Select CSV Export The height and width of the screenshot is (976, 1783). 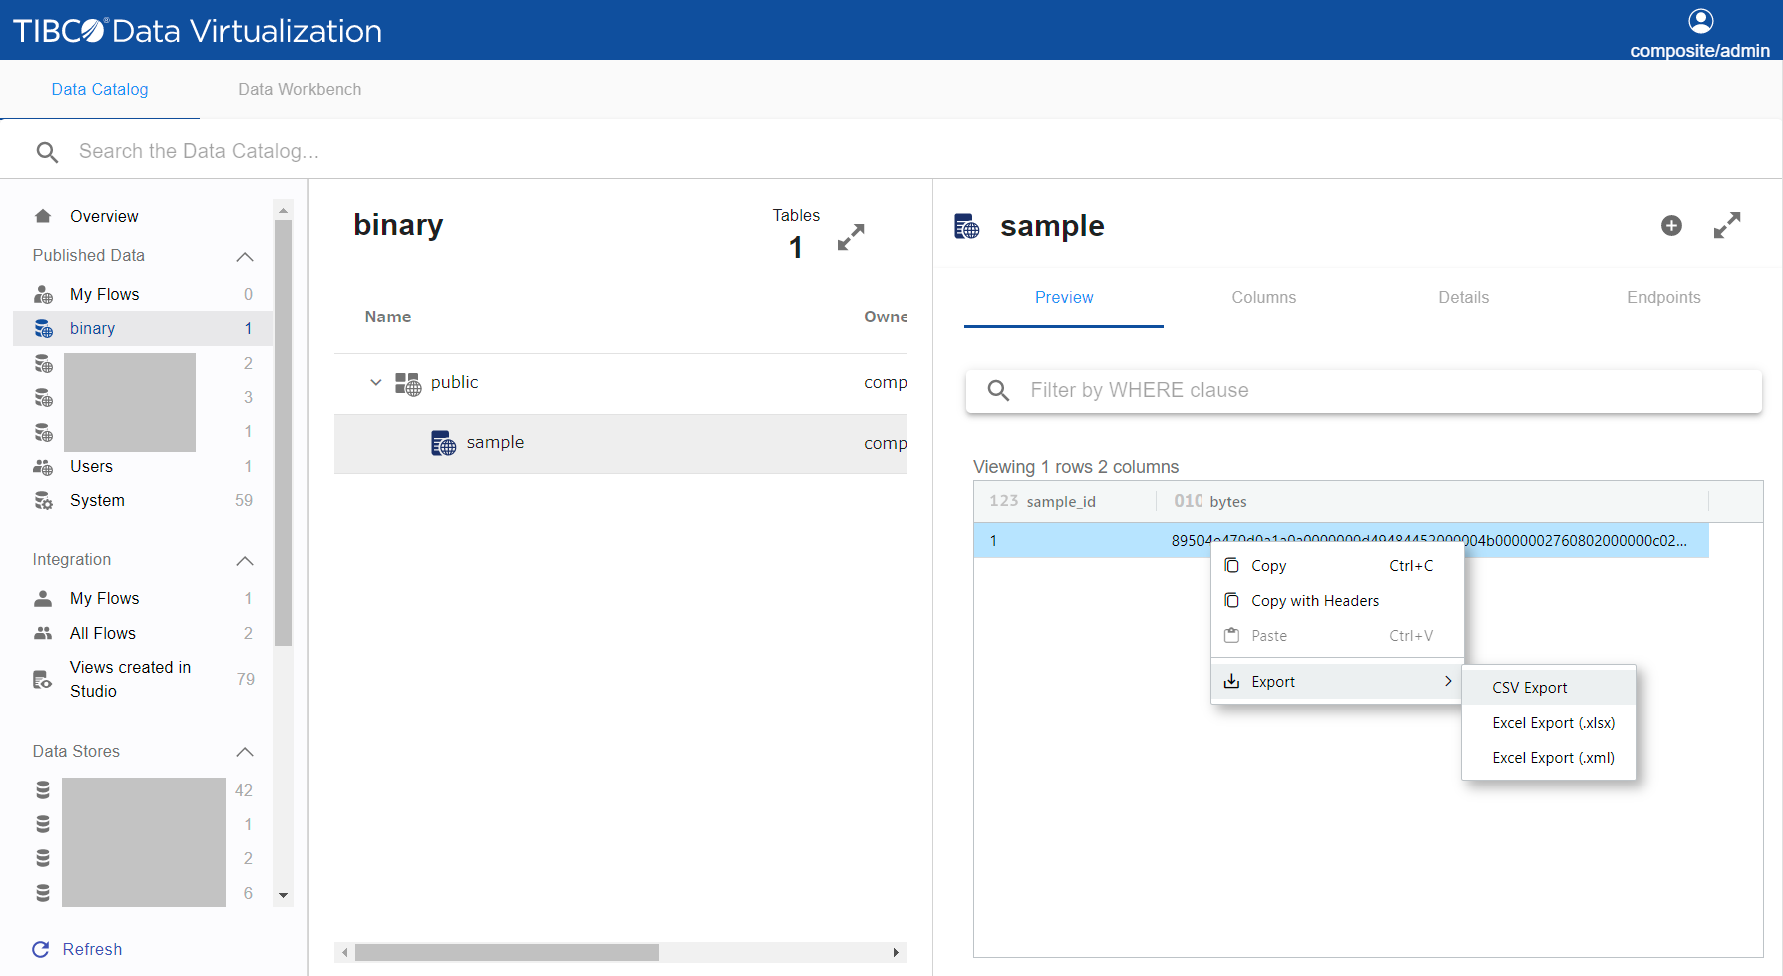1549,688
